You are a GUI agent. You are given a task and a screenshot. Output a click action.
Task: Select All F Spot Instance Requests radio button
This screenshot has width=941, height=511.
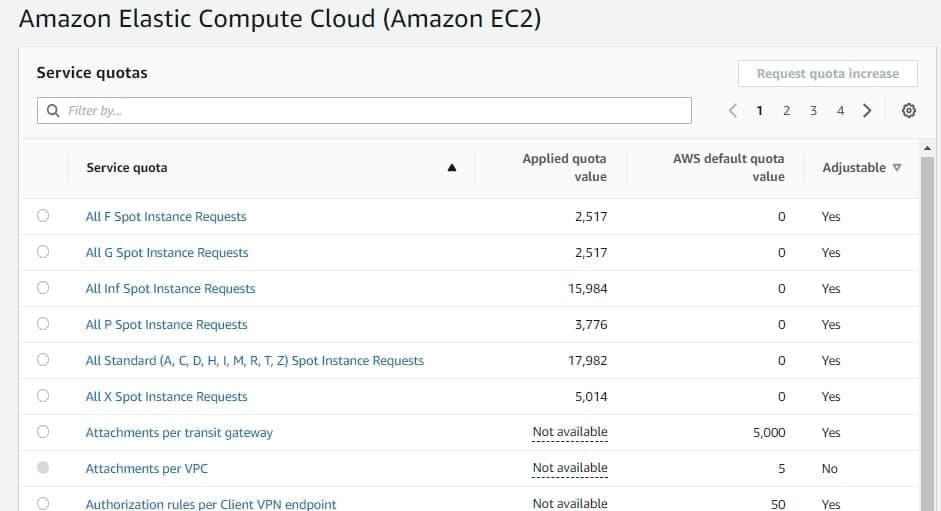[x=43, y=216]
